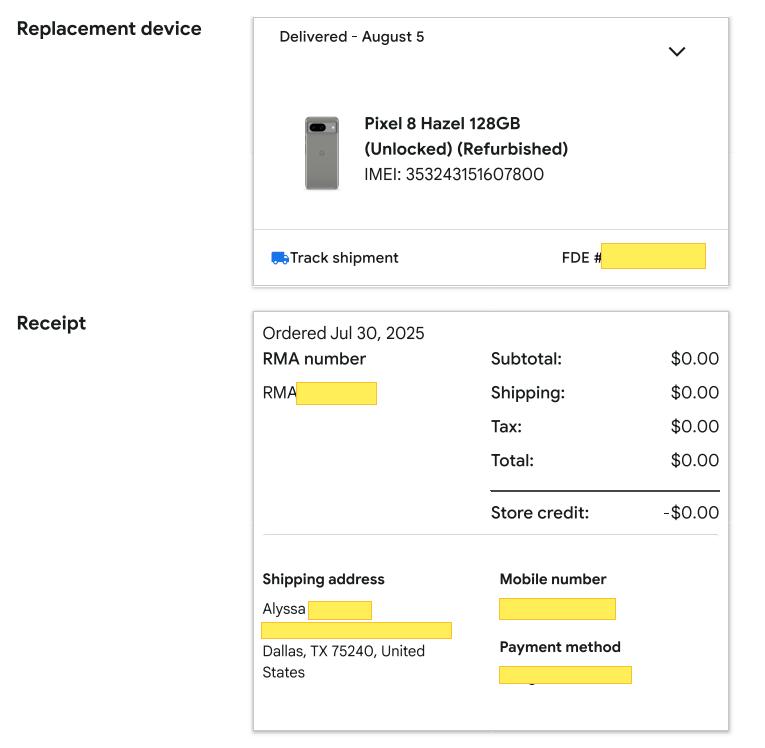
Task: Click the Ordered Jul 30, 2025 date
Action: click(343, 333)
